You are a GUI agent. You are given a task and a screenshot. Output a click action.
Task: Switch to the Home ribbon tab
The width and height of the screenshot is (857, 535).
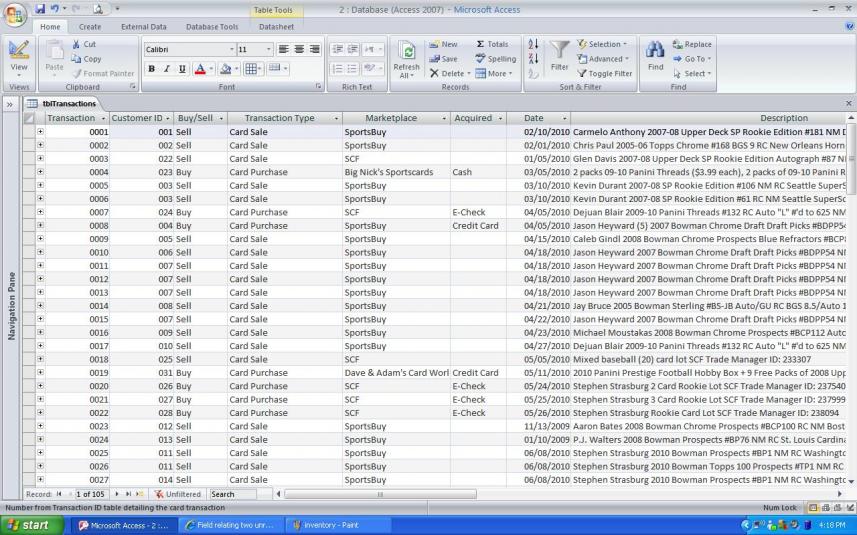point(50,27)
